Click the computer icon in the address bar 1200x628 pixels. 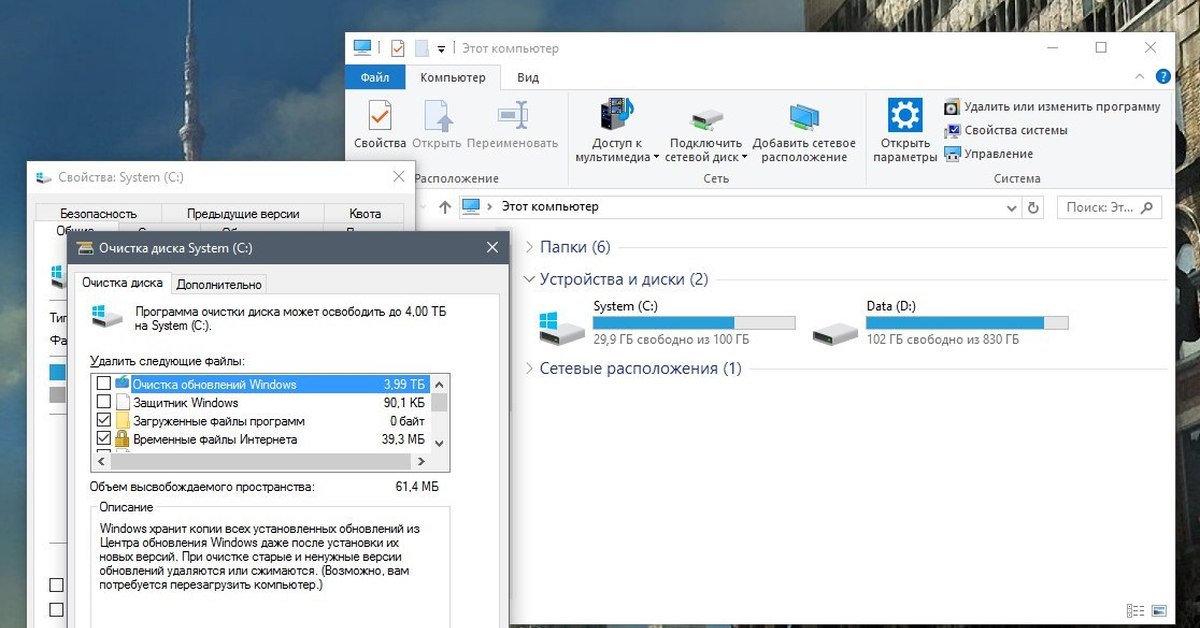(x=470, y=207)
